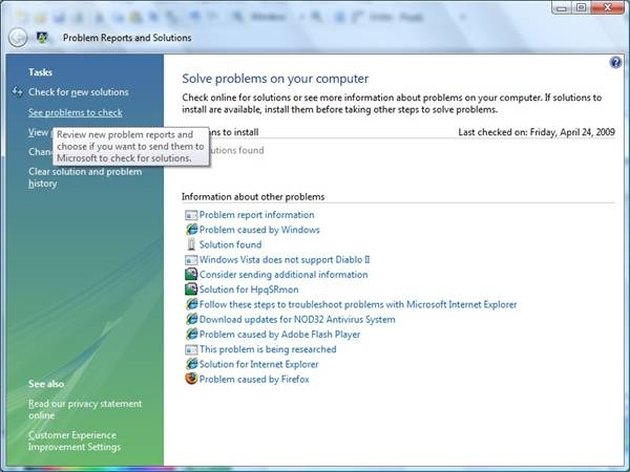Open Check for new solutions task
Screen dimensions: 630x472
[78, 92]
